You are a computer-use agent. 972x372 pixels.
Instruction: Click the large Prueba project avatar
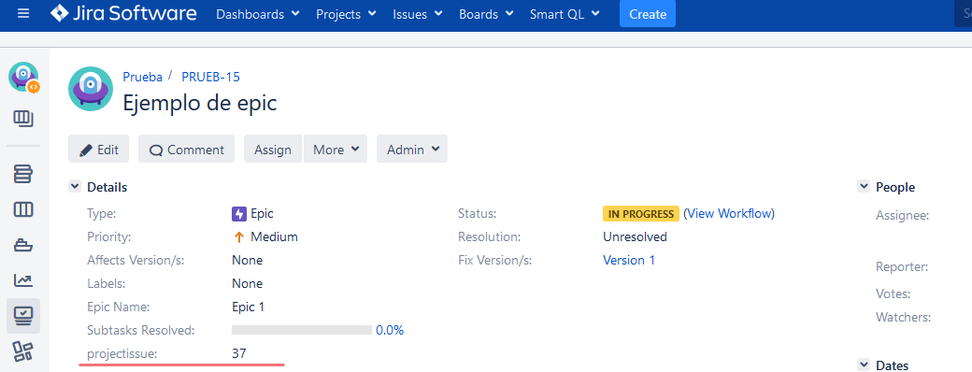91,89
